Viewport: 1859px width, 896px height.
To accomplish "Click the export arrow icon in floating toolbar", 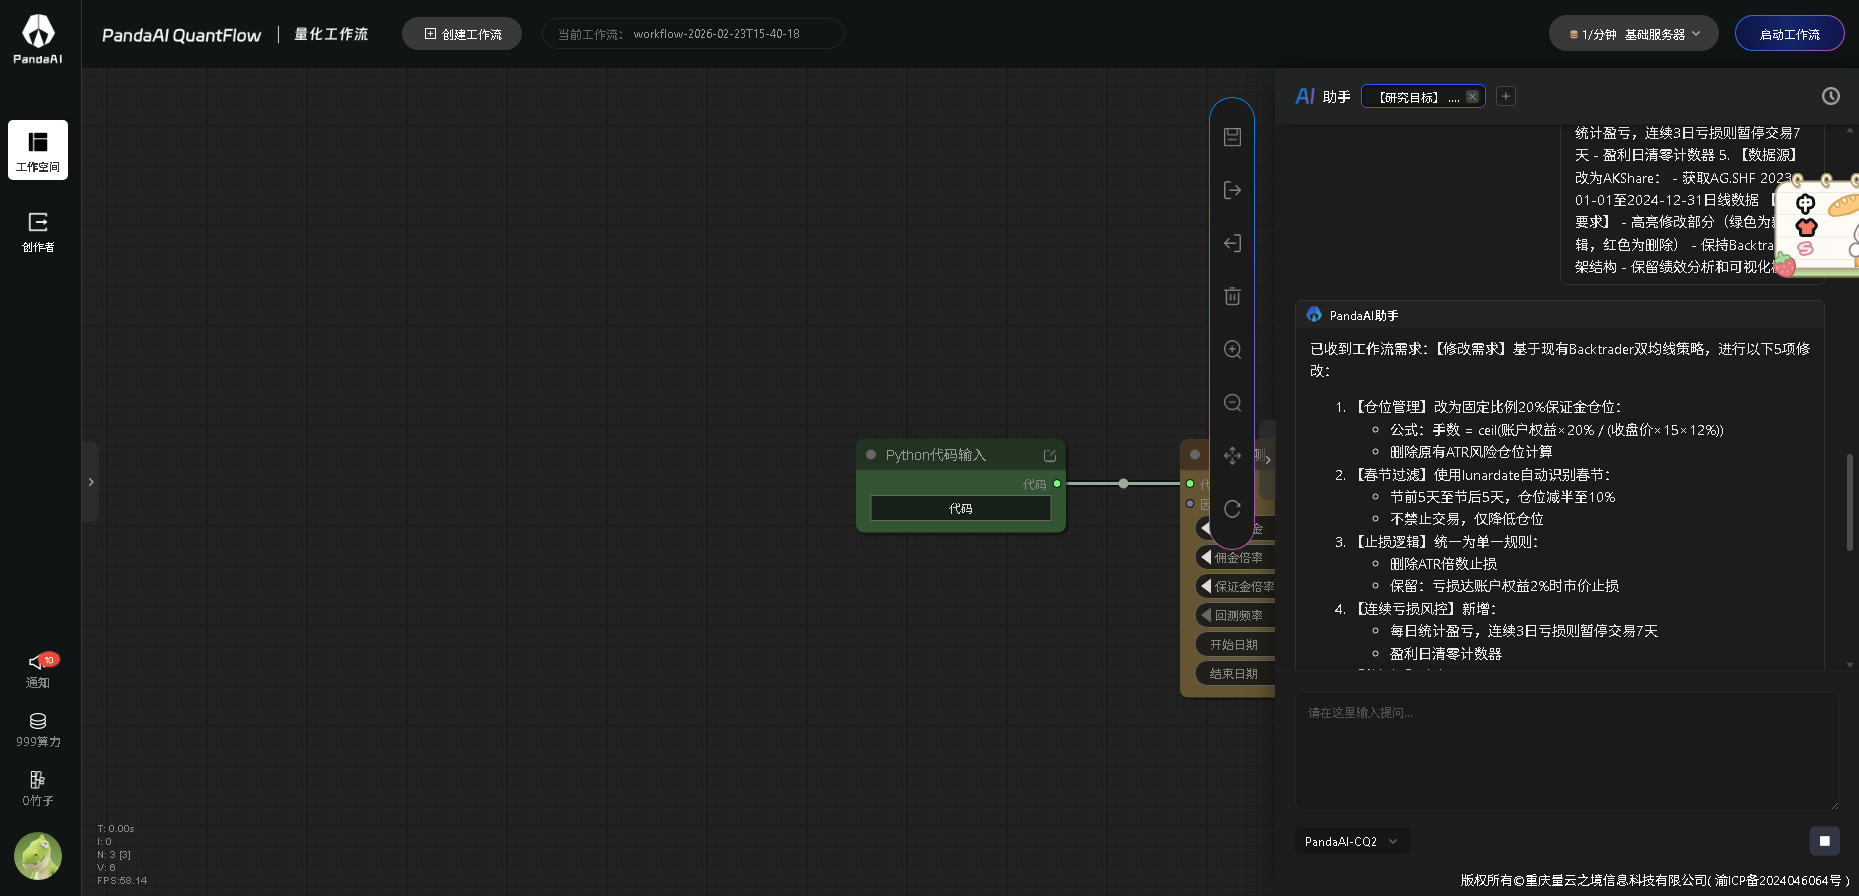I will coord(1232,190).
